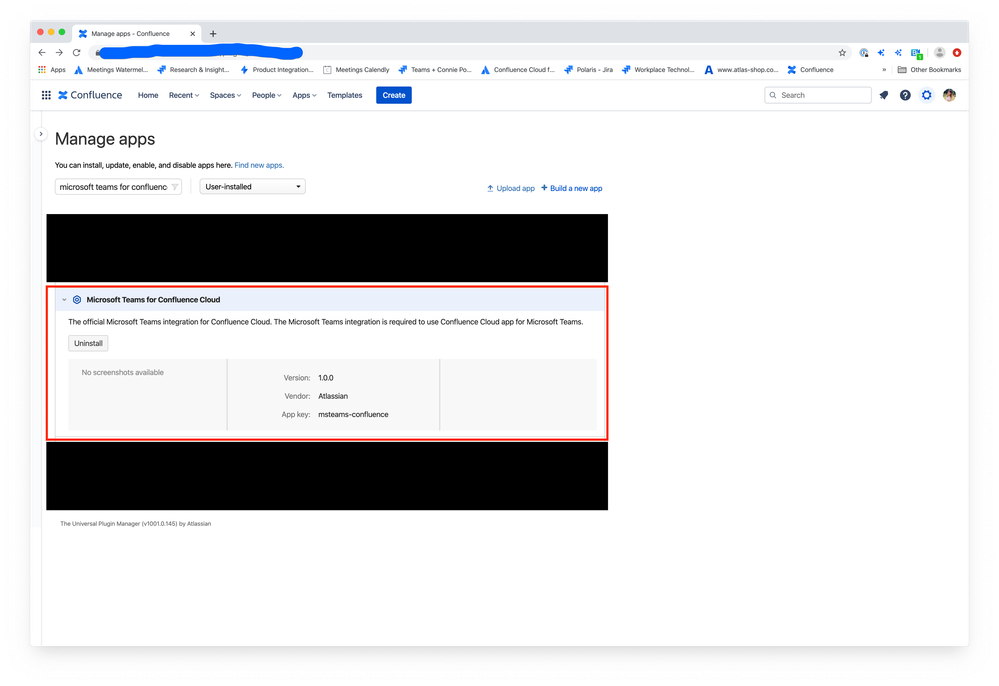999x686 pixels.
Task: Expand the left sidebar arrow
Action: [x=41, y=134]
